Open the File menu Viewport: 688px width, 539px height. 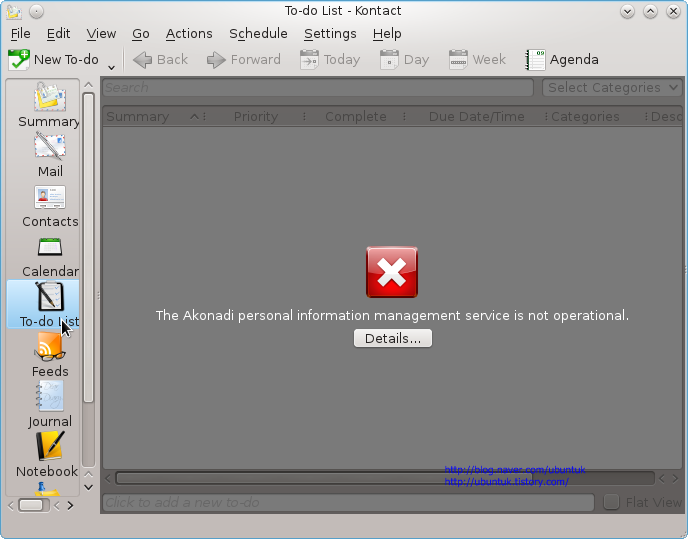pos(21,34)
